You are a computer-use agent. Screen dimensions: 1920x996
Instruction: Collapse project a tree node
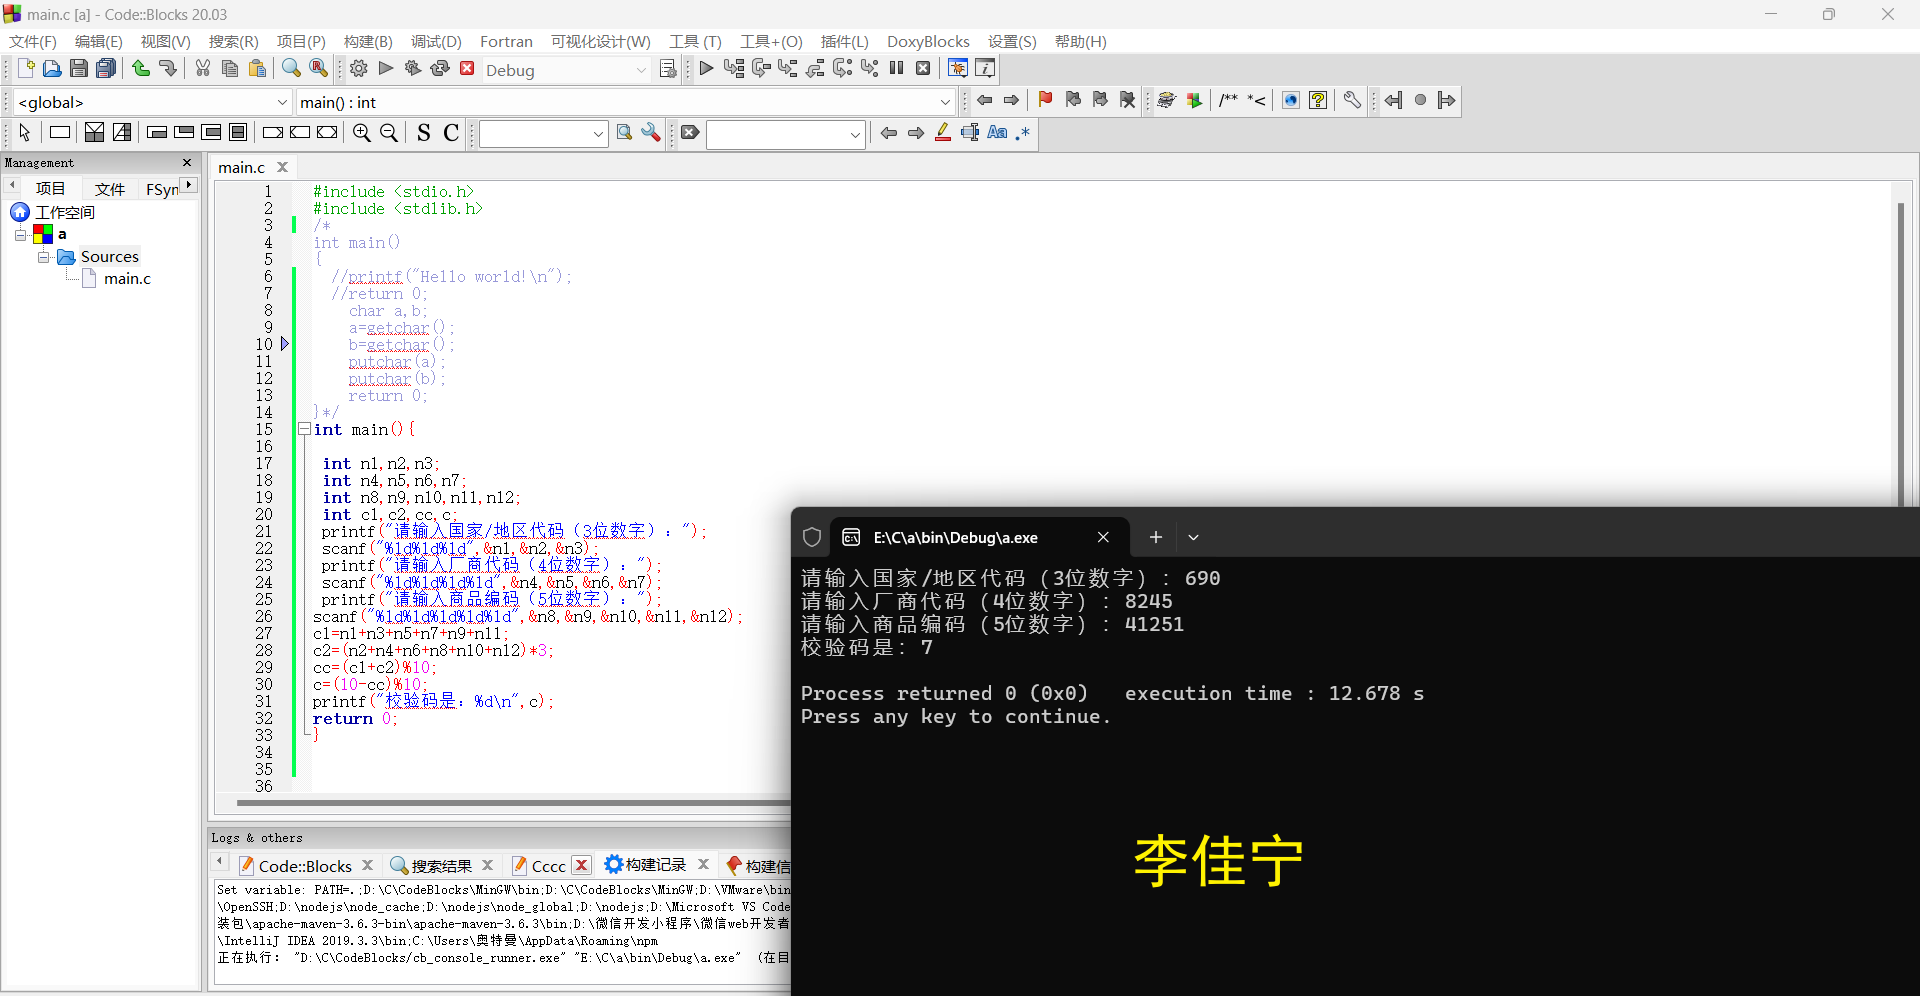20,234
